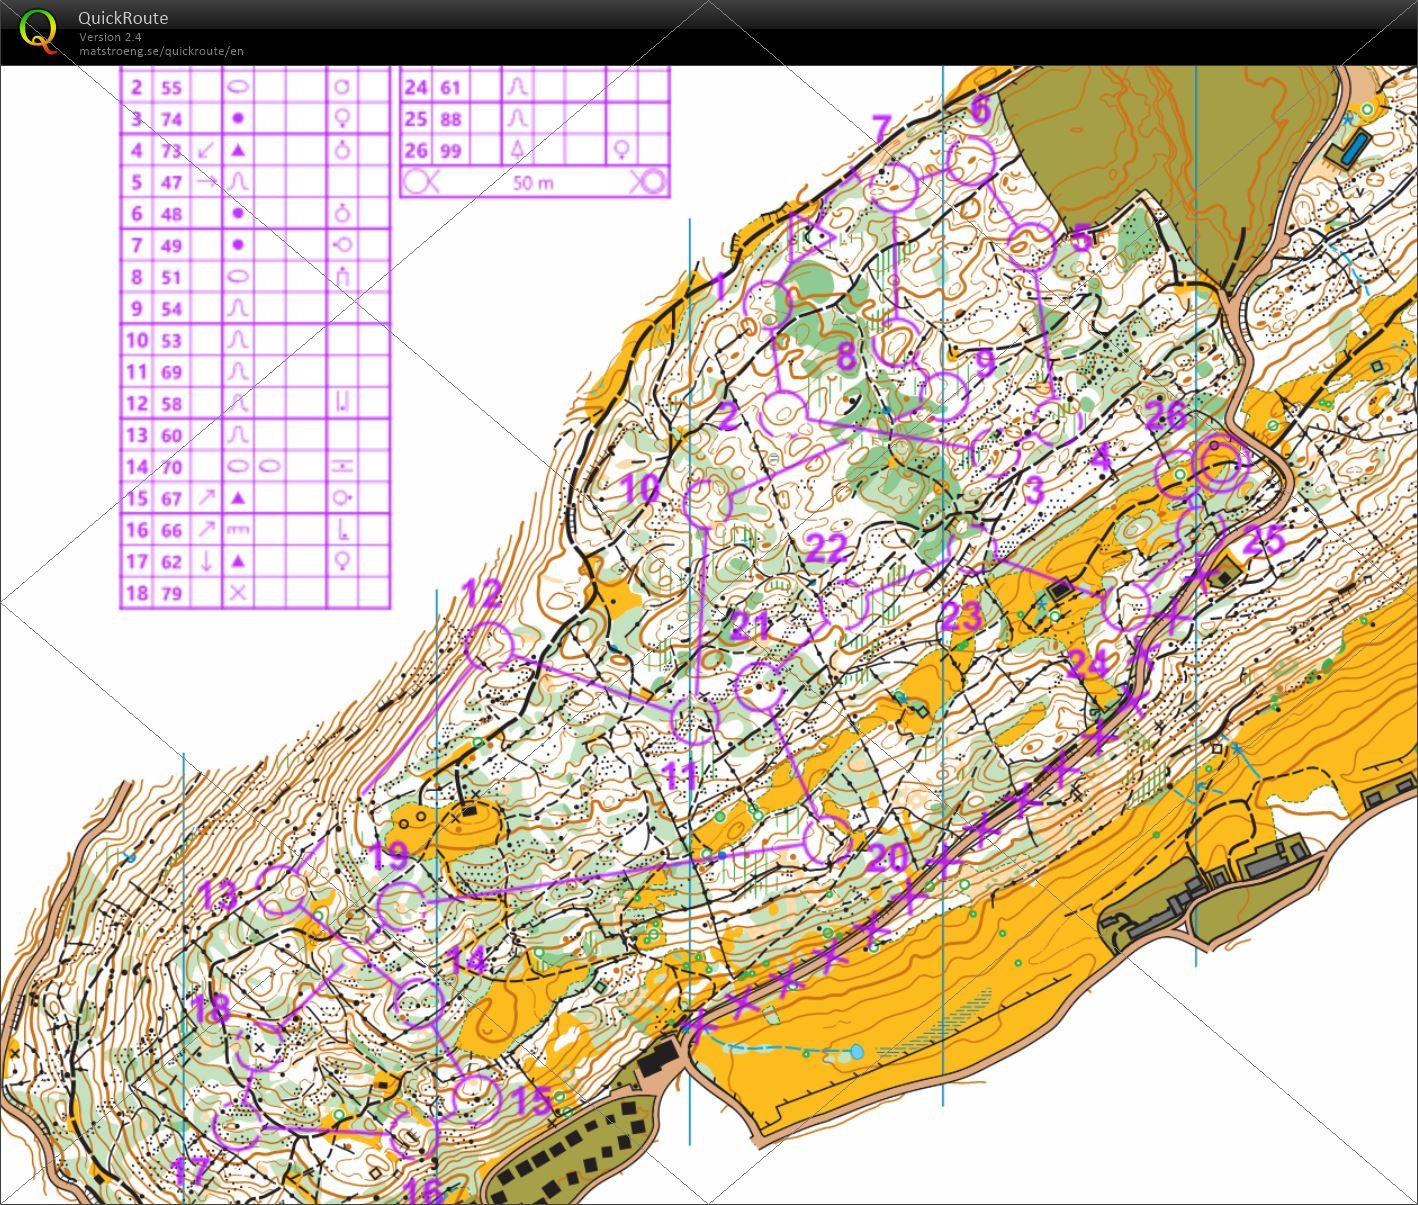Select control circle 19 on the map
Screen dimensions: 1418x1205
[x=402, y=906]
